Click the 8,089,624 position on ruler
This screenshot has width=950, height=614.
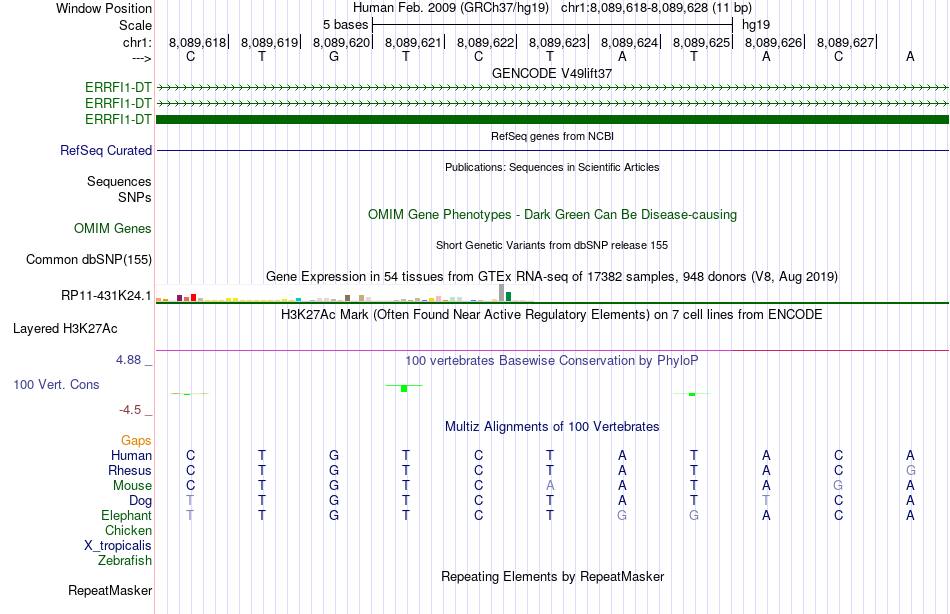click(x=629, y=42)
